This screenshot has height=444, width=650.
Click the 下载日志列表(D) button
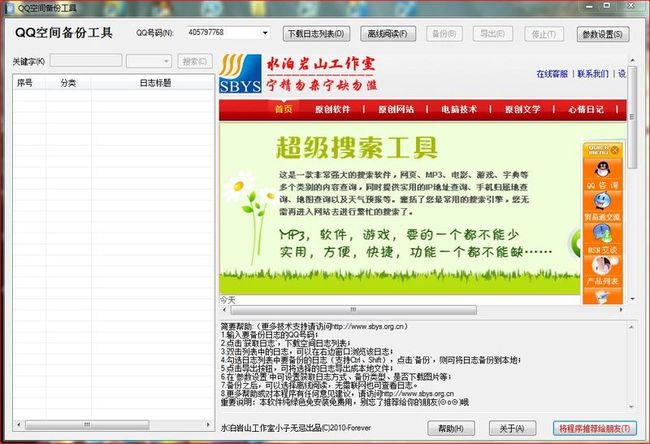click(x=316, y=34)
